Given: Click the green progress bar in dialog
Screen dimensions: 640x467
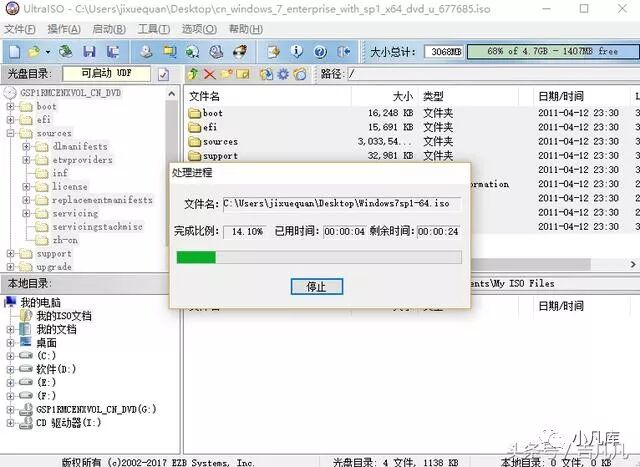Looking at the screenshot, I should [x=196, y=258].
